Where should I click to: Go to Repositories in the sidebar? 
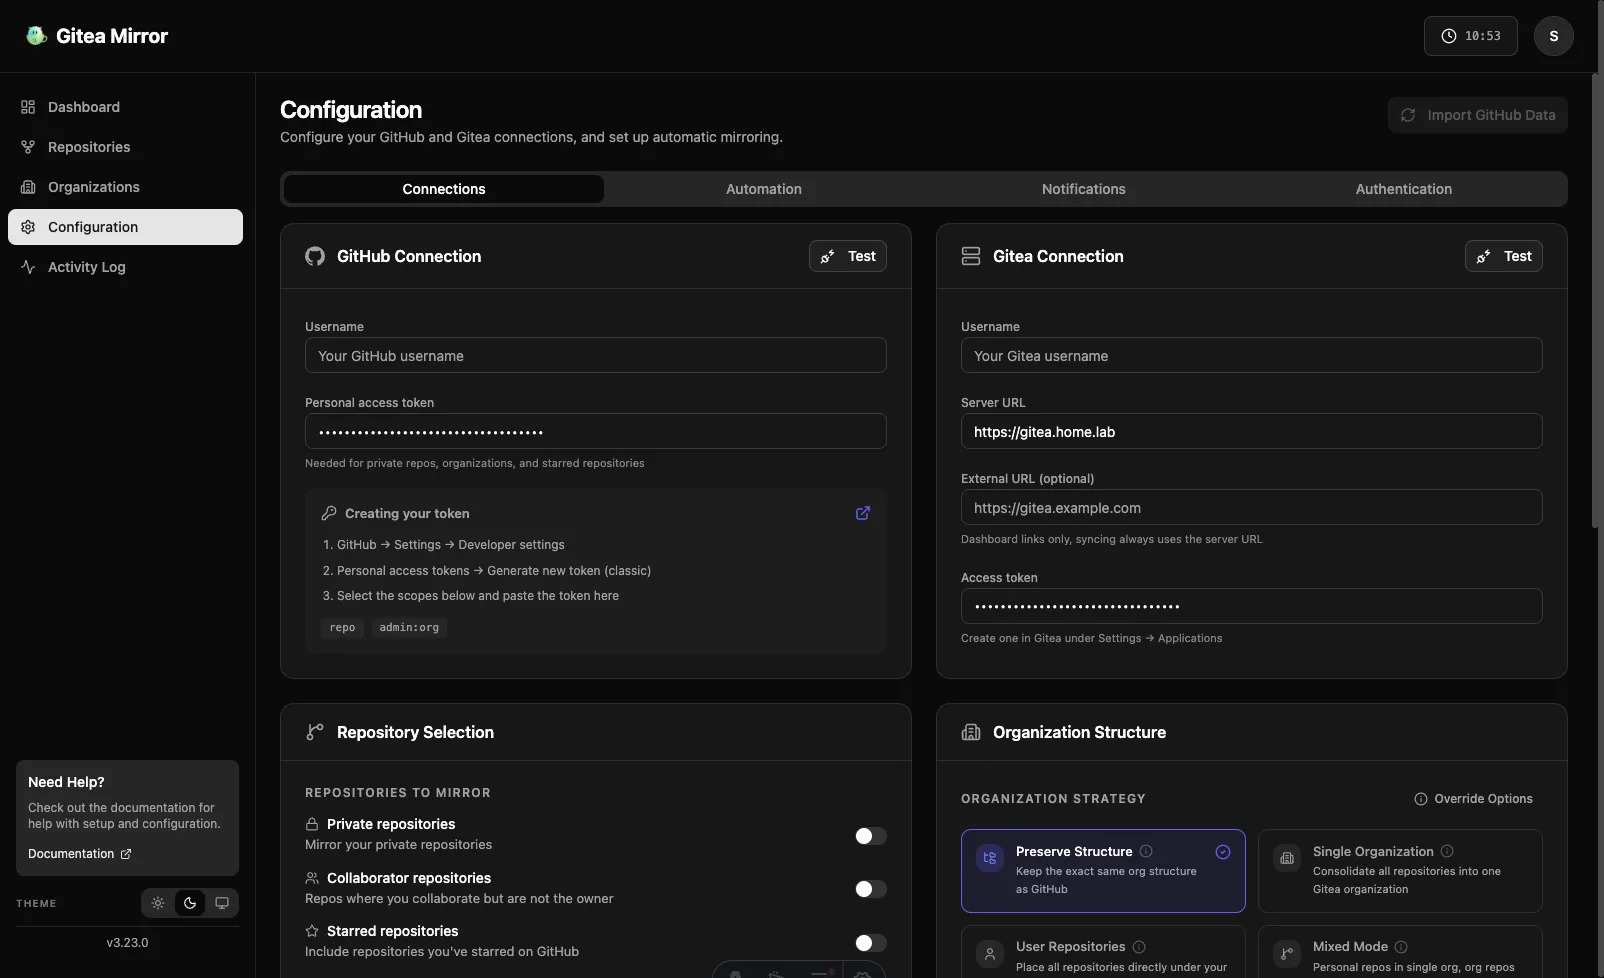(x=125, y=147)
